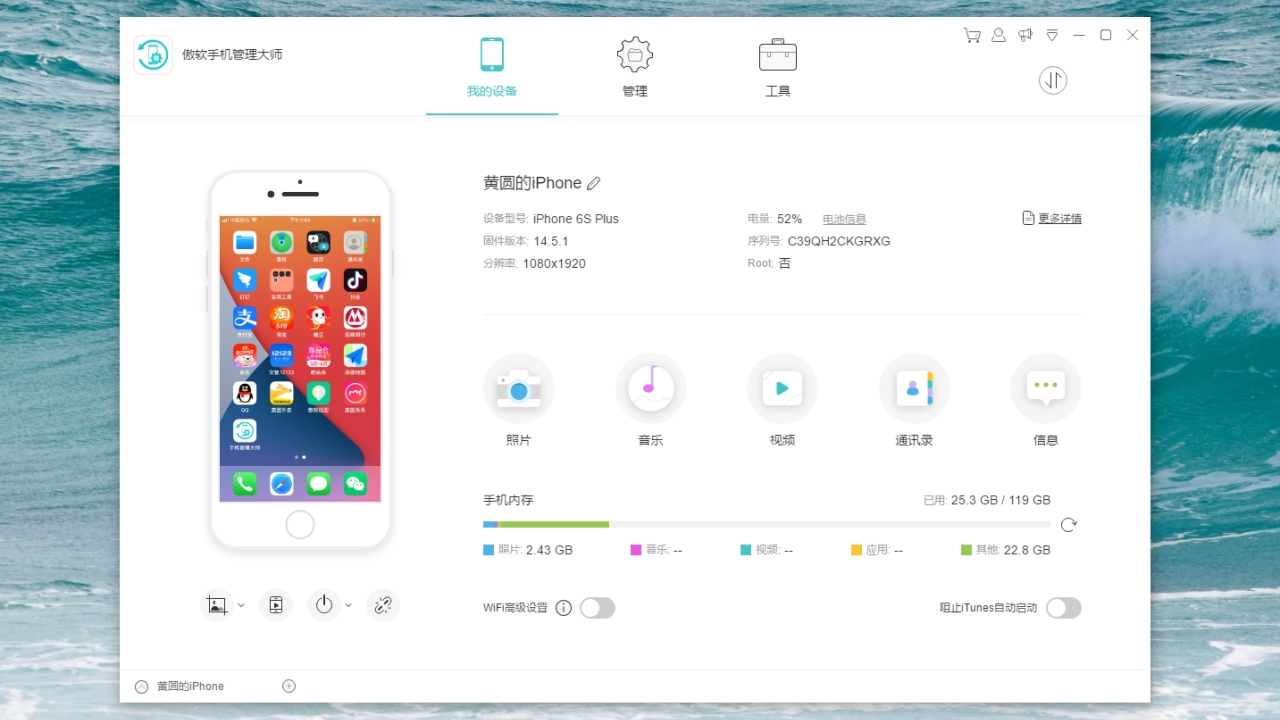
Task: Switch to the 管理 tab
Action: (635, 68)
